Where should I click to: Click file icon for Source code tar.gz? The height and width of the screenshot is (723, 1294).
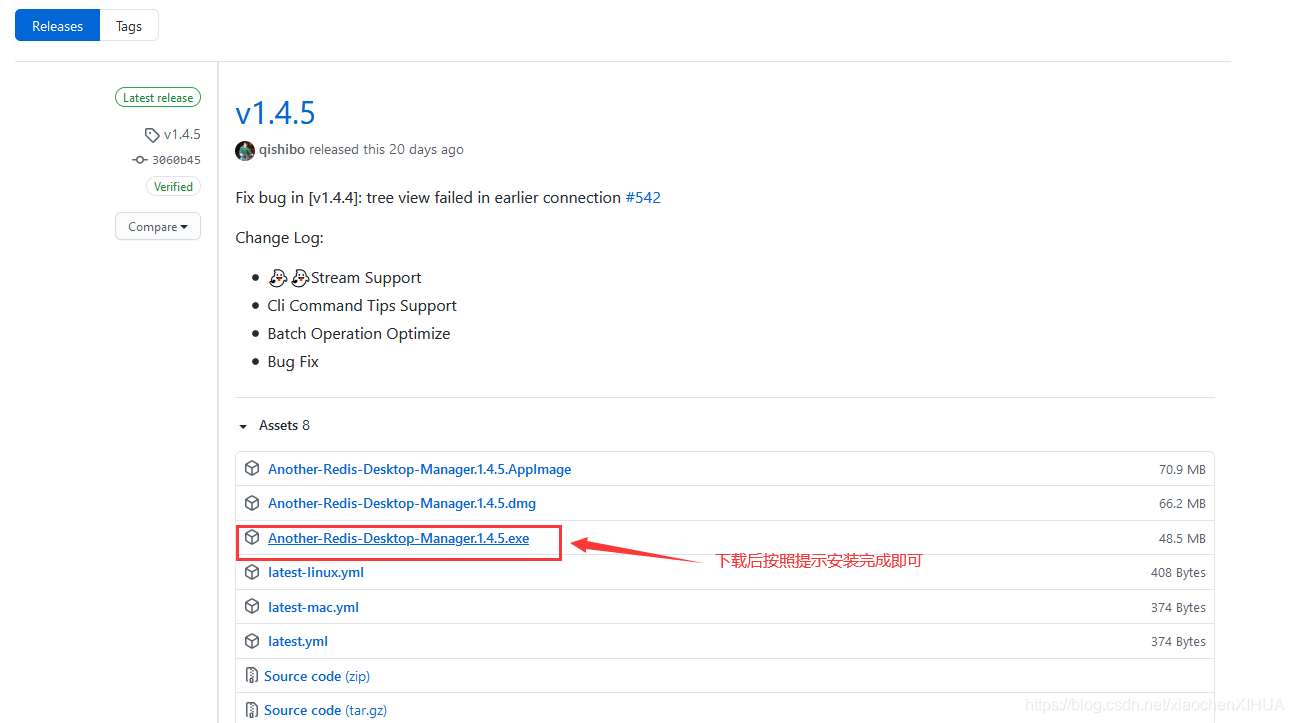[x=252, y=709]
